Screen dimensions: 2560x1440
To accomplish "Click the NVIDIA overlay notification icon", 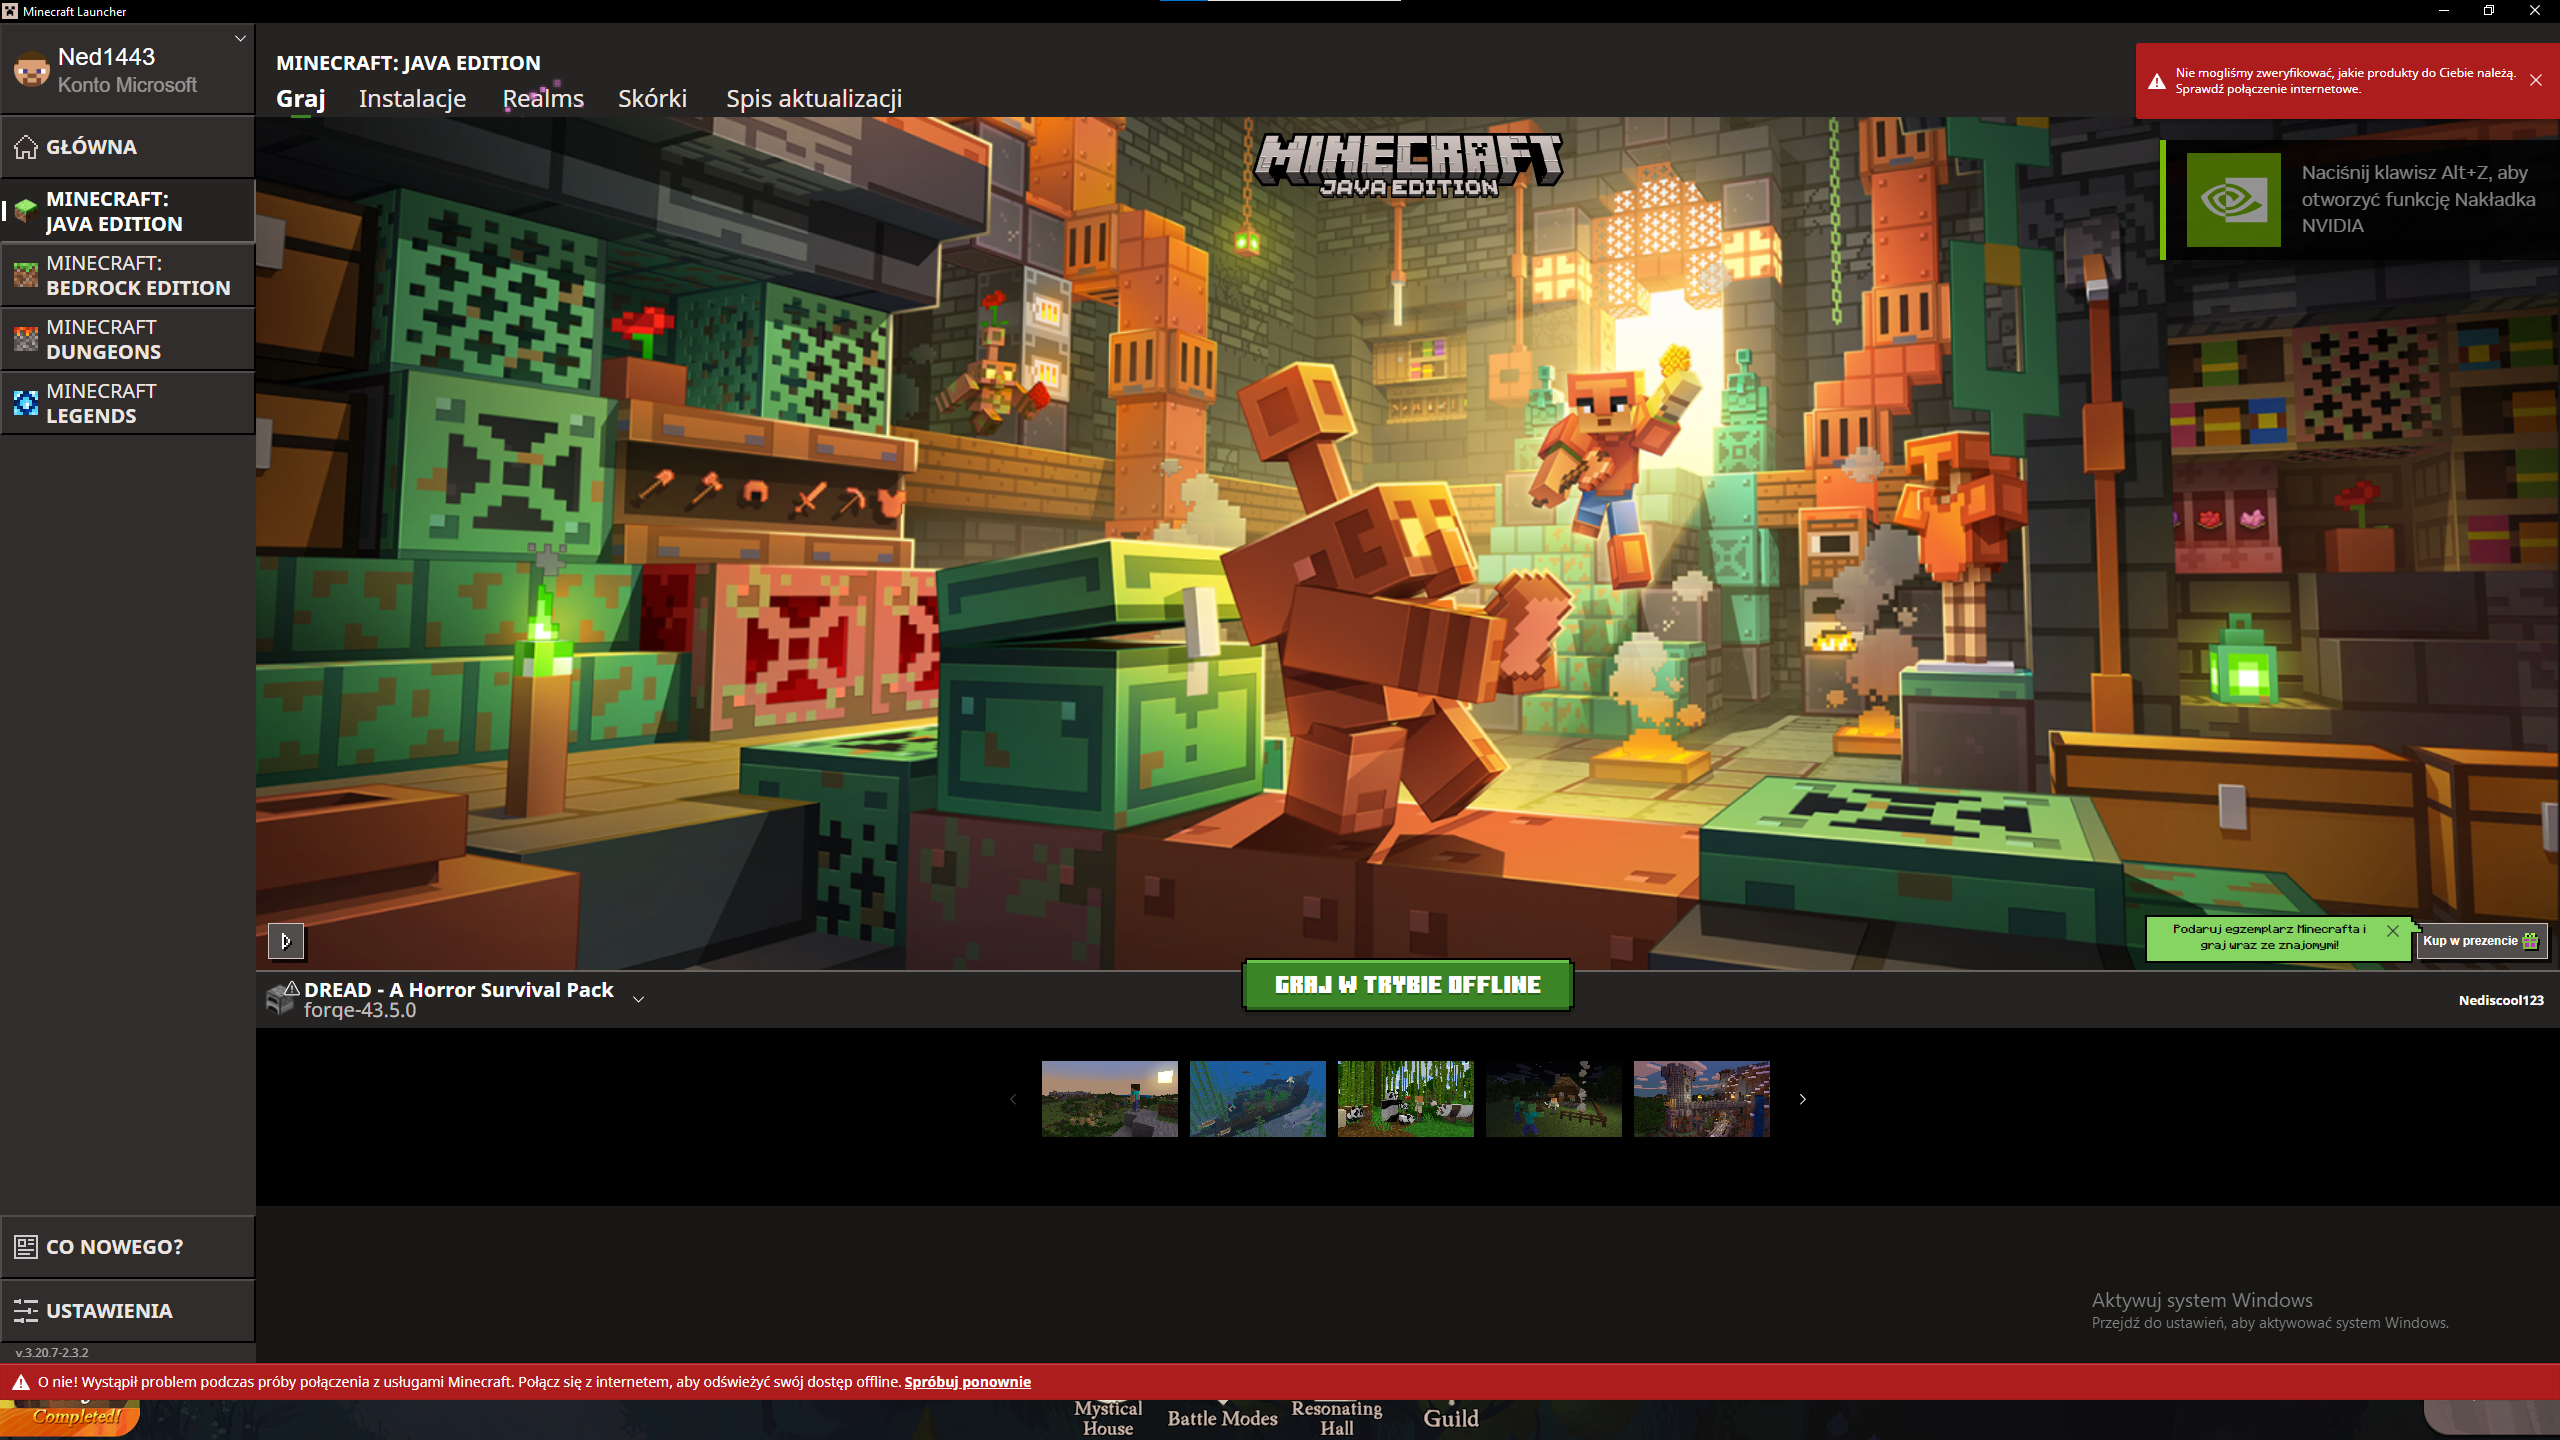I will (2233, 200).
